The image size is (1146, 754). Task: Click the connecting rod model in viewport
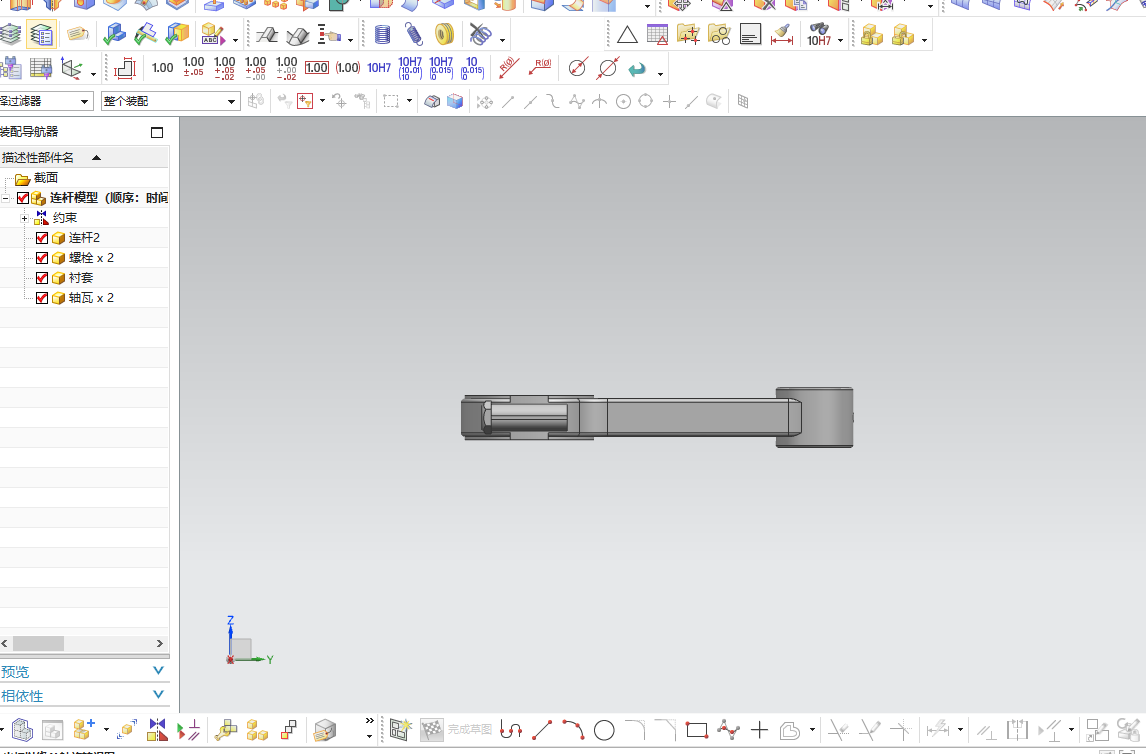657,417
